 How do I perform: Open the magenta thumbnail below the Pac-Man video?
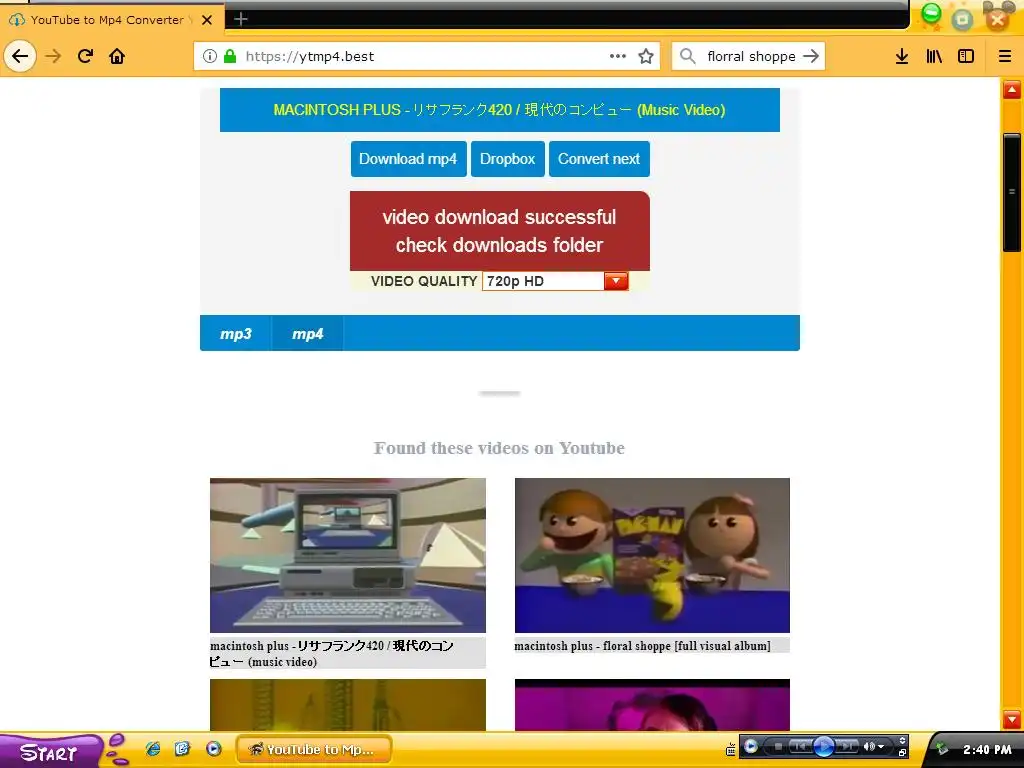[652, 705]
